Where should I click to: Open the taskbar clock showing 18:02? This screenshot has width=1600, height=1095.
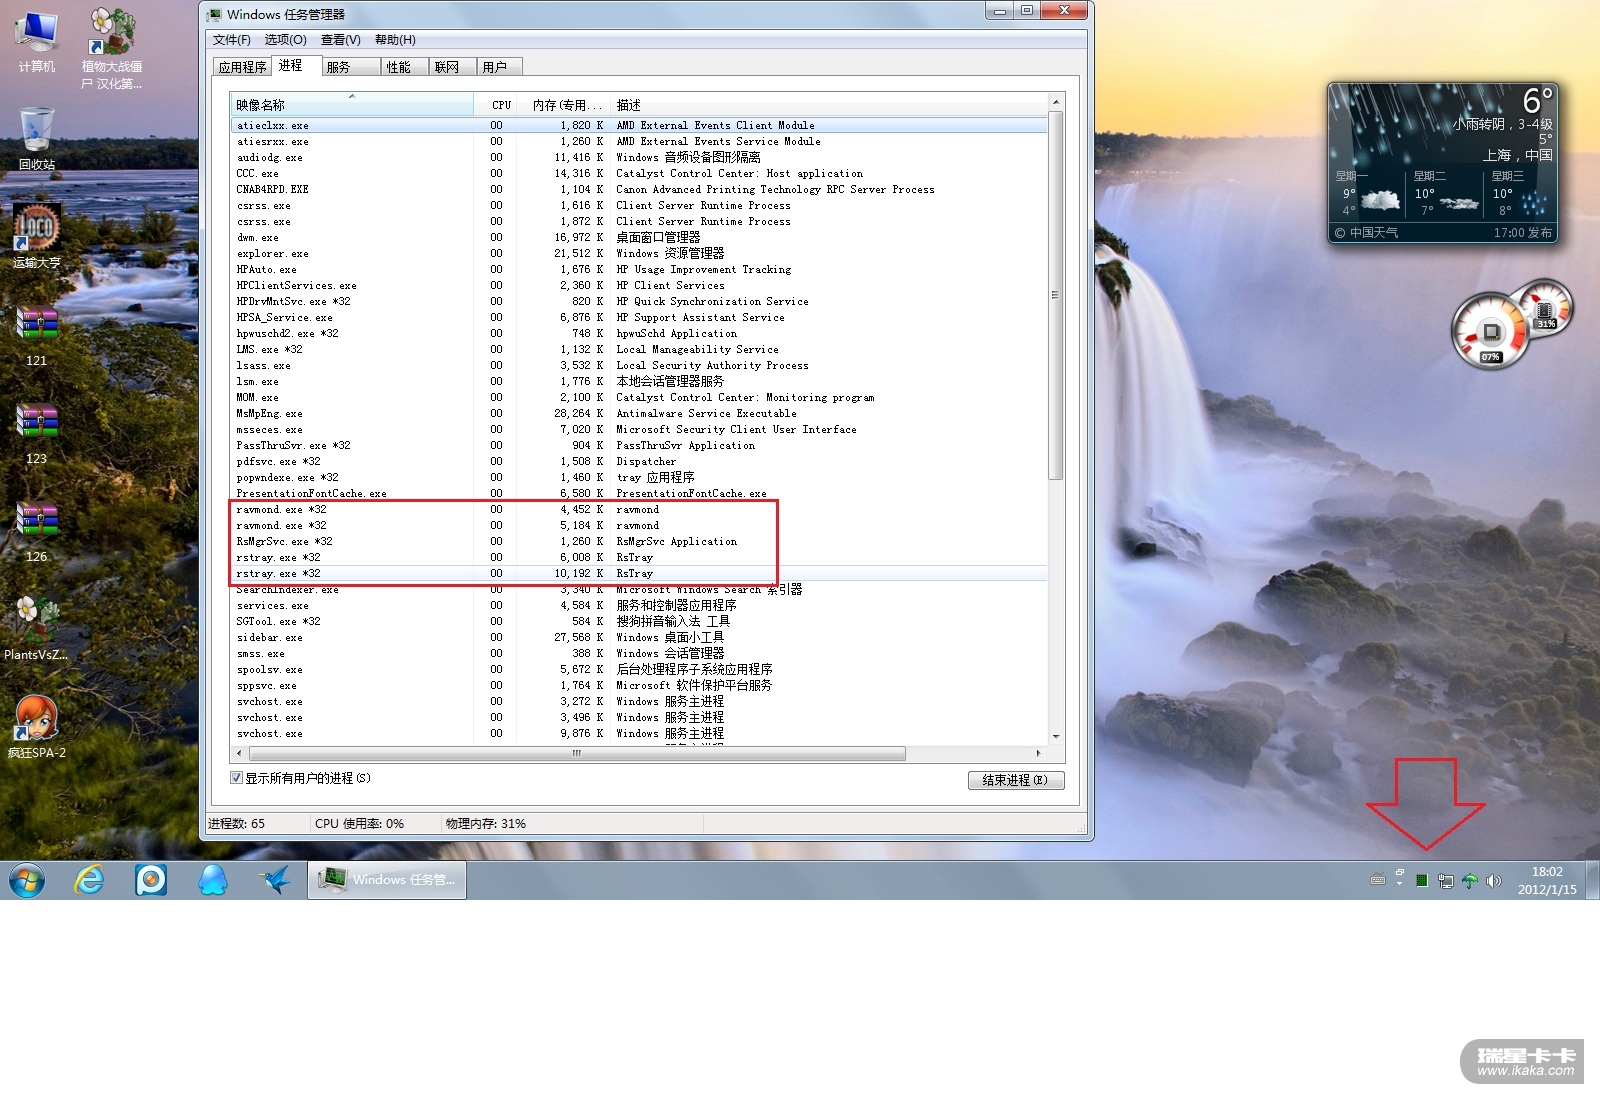pyautogui.click(x=1547, y=880)
